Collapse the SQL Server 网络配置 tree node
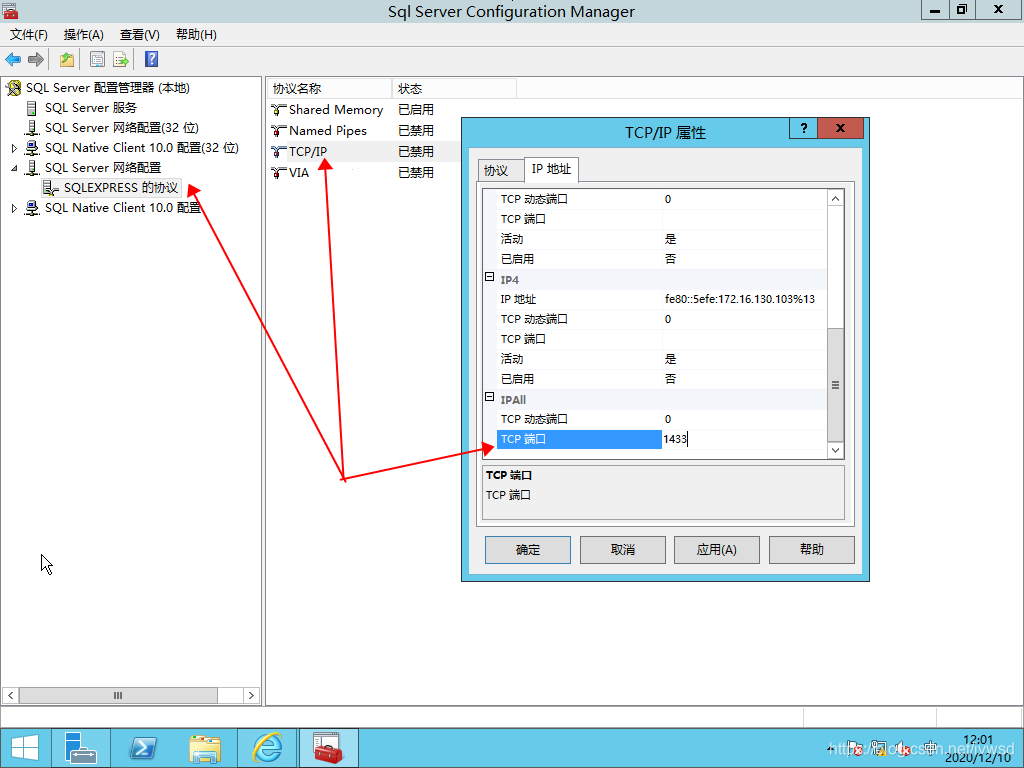This screenshot has width=1024, height=768. point(14,168)
